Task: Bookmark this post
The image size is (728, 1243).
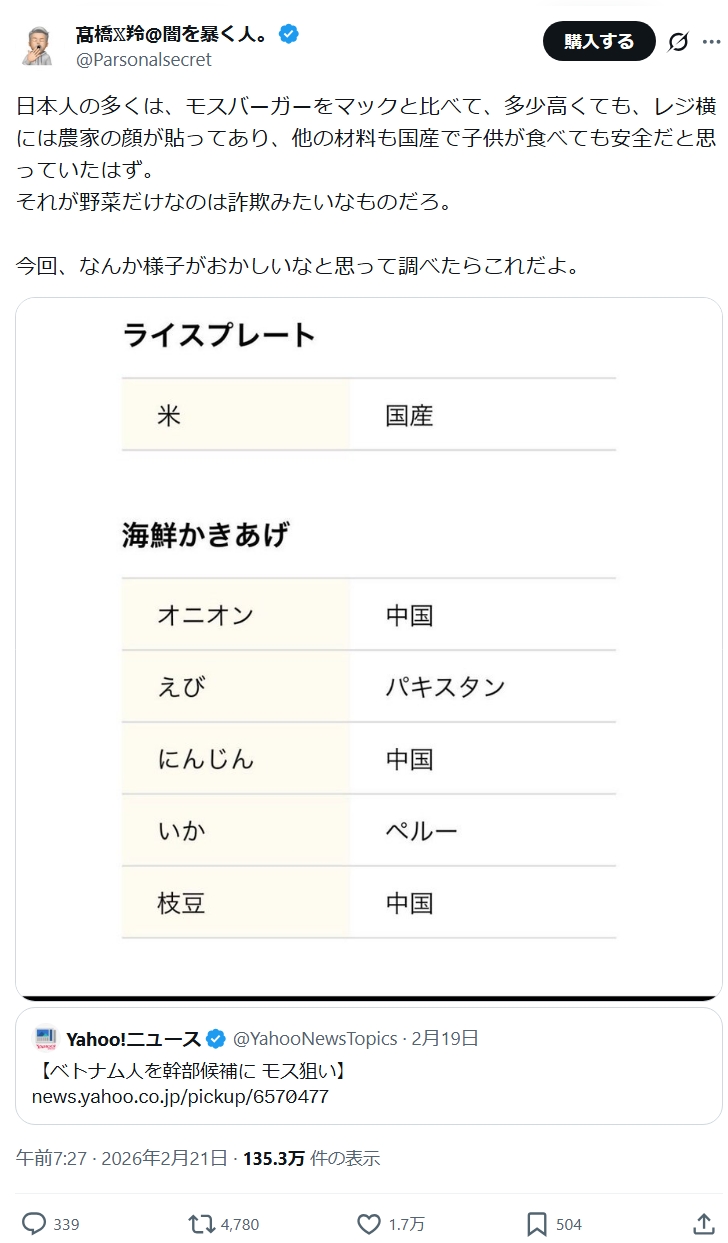Action: coord(537,1224)
